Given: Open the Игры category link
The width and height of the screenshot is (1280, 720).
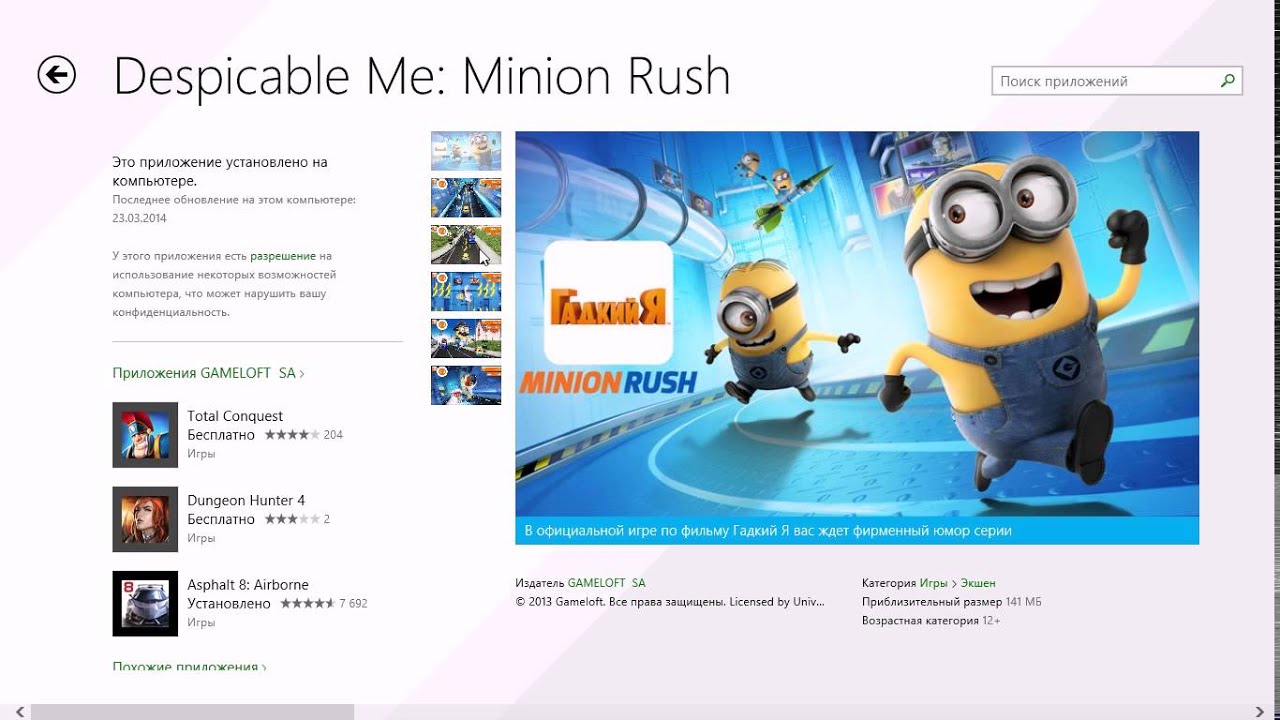Looking at the screenshot, I should pos(934,582).
